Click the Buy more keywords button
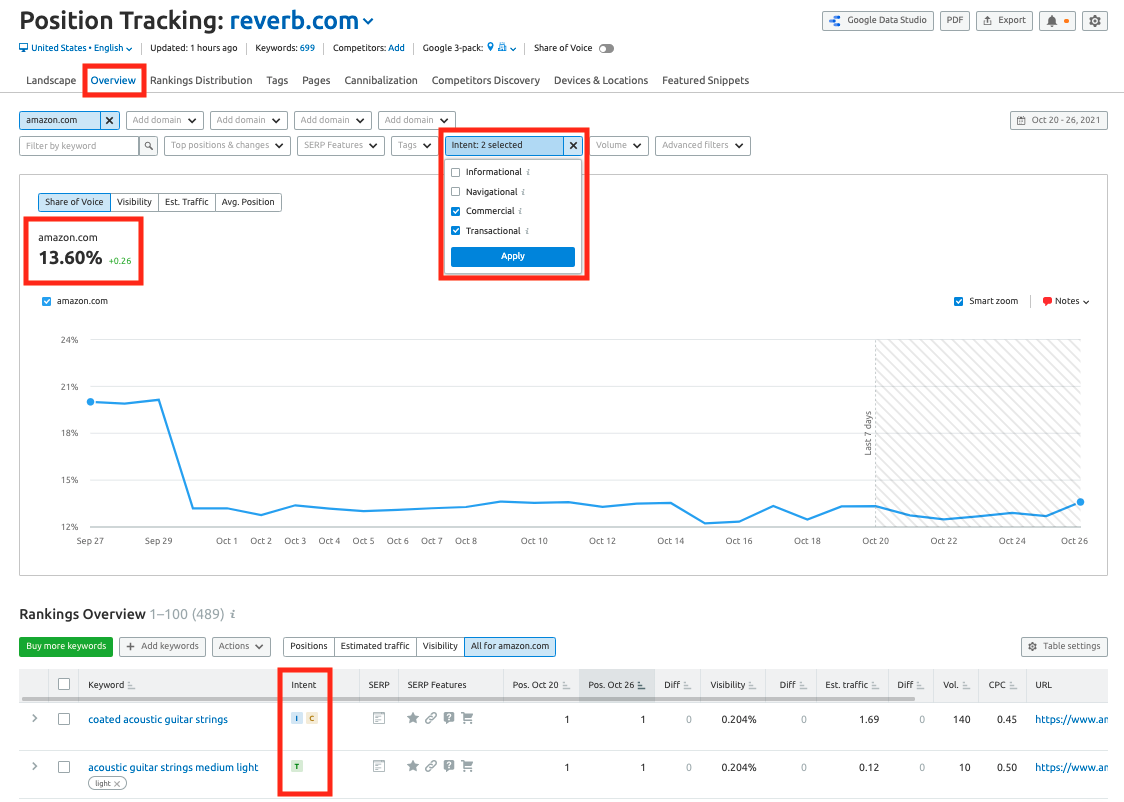The width and height of the screenshot is (1124, 802). (x=66, y=646)
